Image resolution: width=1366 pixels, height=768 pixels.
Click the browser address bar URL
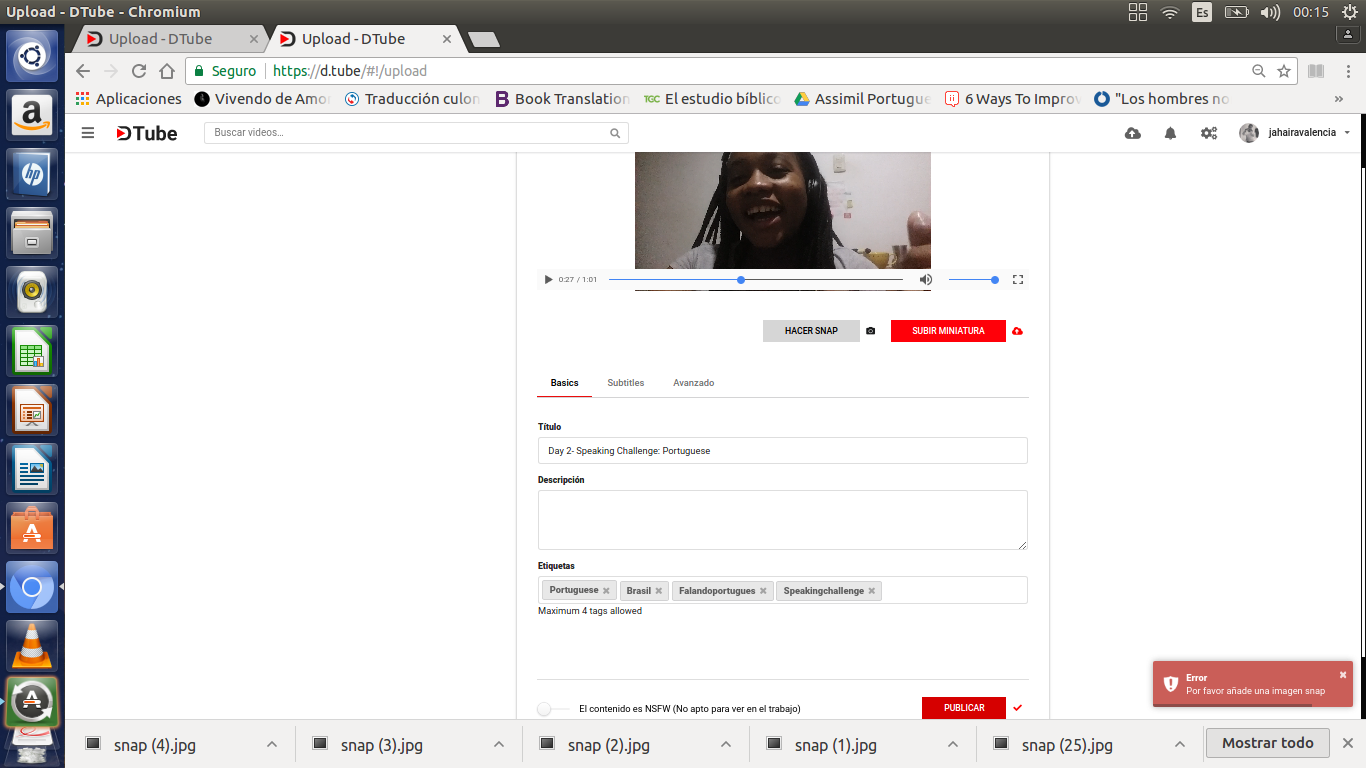pyautogui.click(x=350, y=71)
